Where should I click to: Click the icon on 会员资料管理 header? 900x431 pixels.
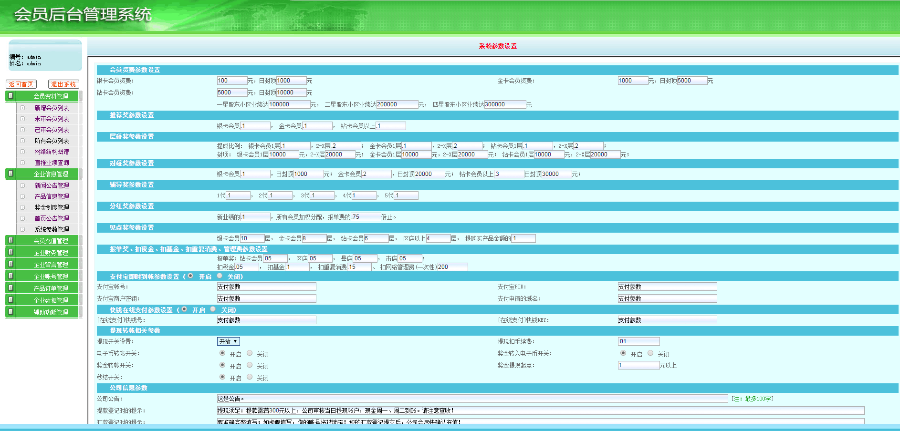10,96
